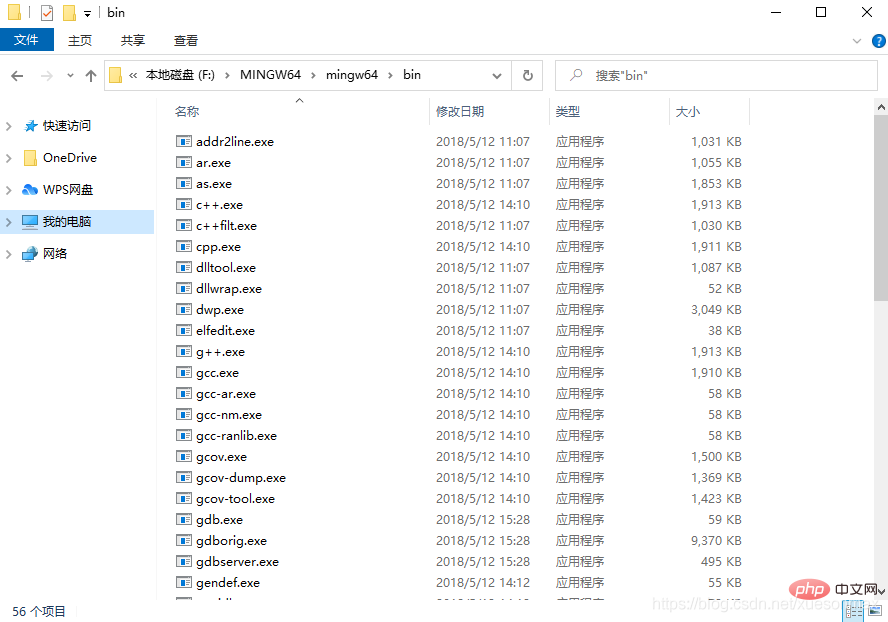
Task: Refresh the folder with the refresh icon
Action: 527,75
